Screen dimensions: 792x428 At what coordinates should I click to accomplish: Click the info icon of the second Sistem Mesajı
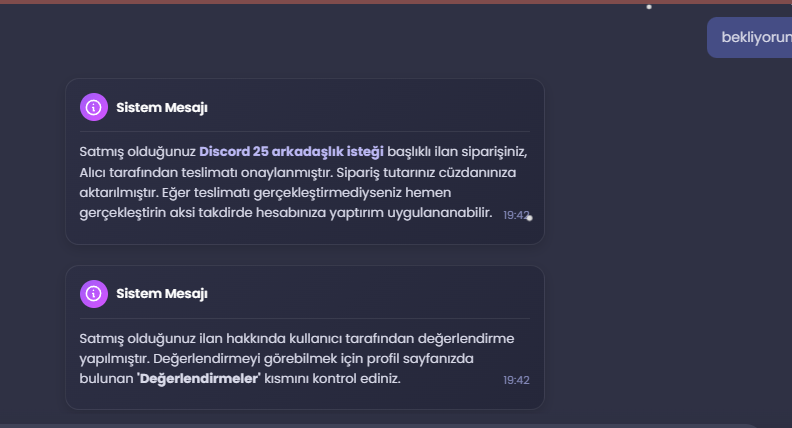94,294
